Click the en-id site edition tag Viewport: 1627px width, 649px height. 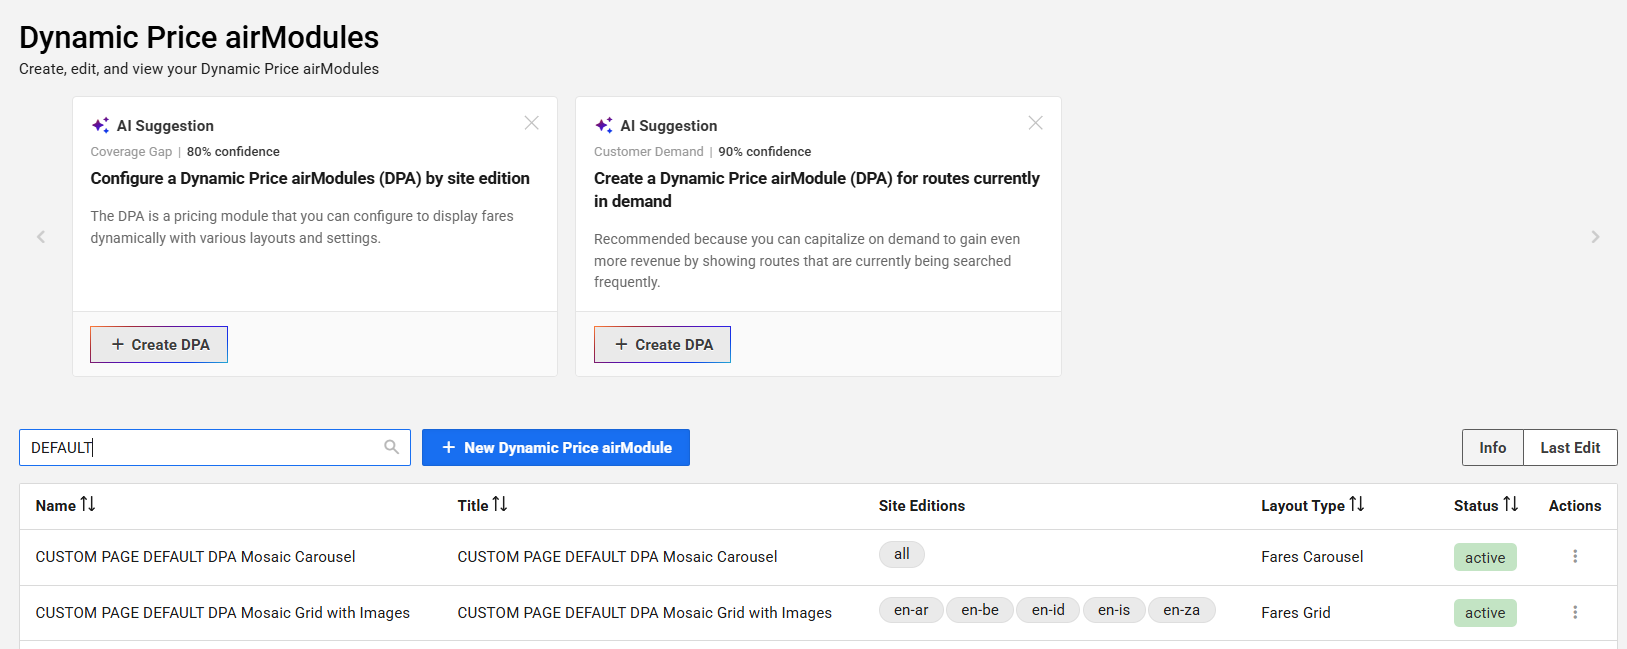click(1048, 610)
